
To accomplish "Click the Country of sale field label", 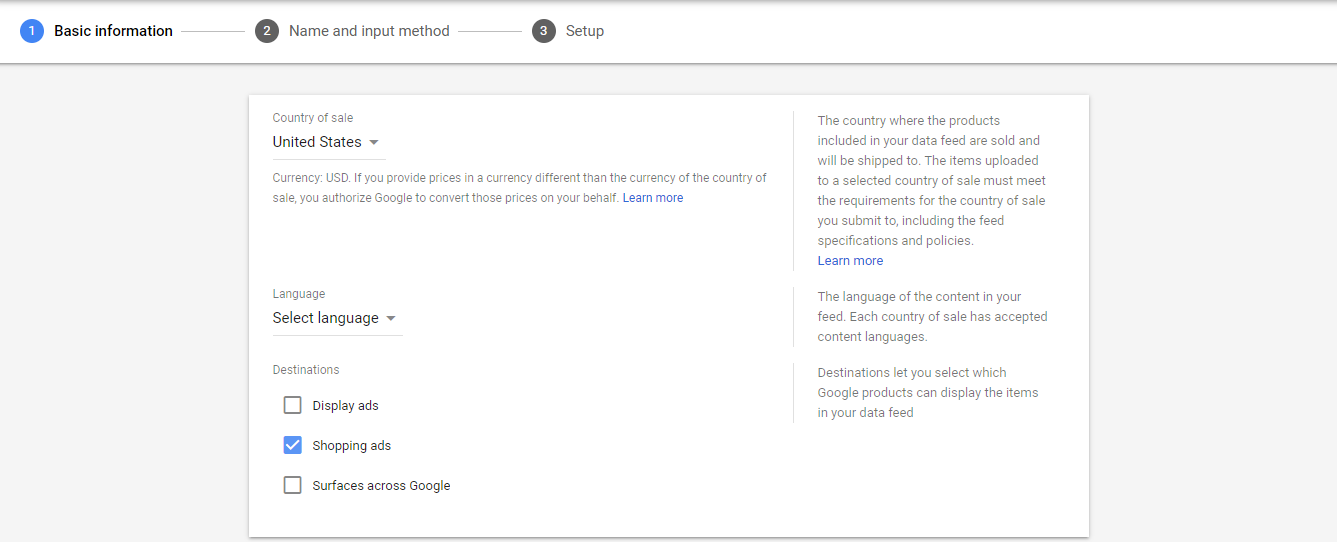I will click(x=313, y=118).
